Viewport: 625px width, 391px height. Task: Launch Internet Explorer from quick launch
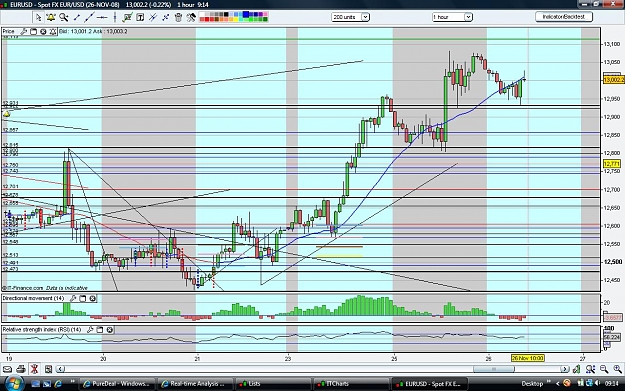tap(58, 383)
